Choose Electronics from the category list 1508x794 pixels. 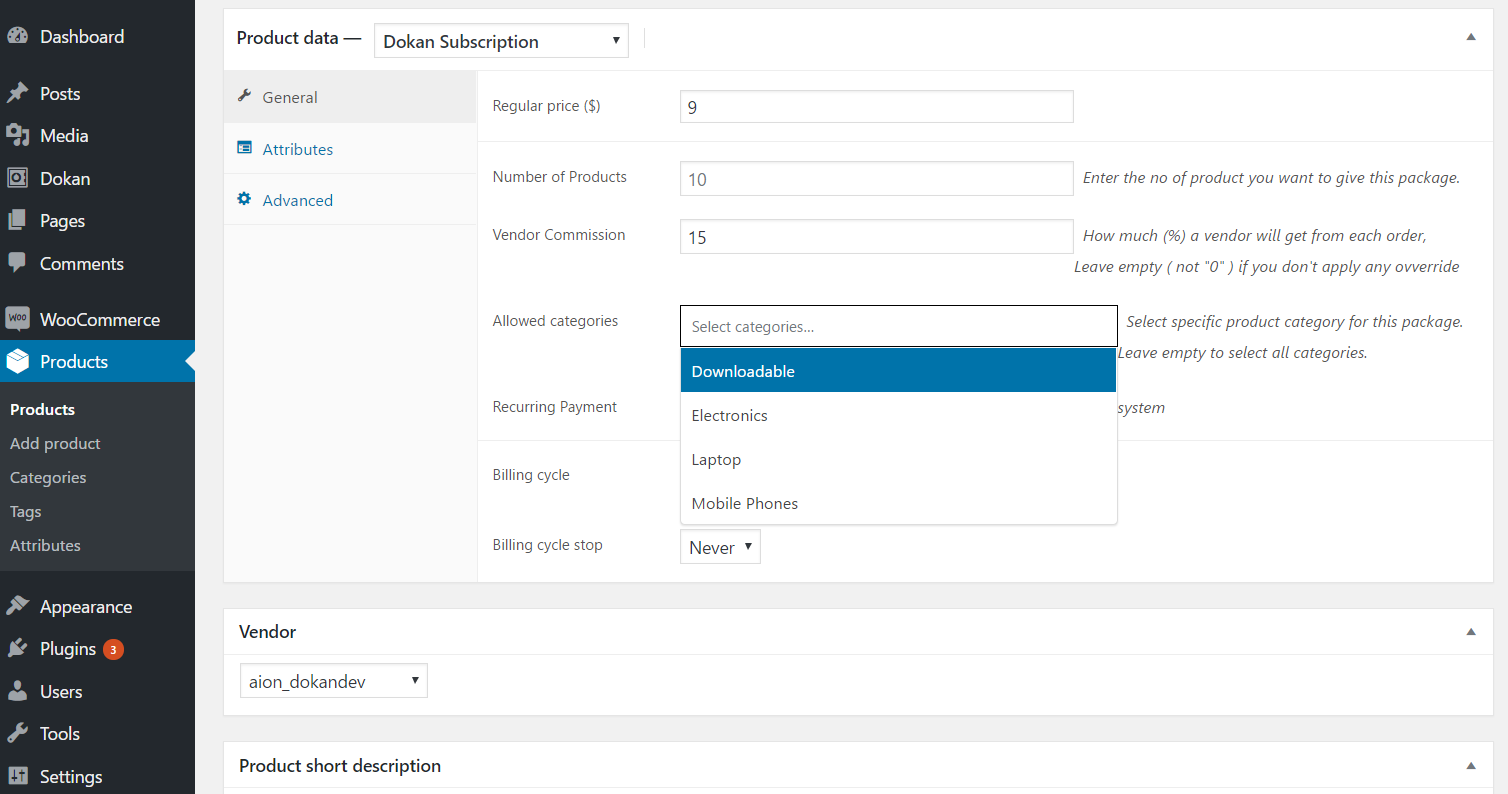click(898, 415)
